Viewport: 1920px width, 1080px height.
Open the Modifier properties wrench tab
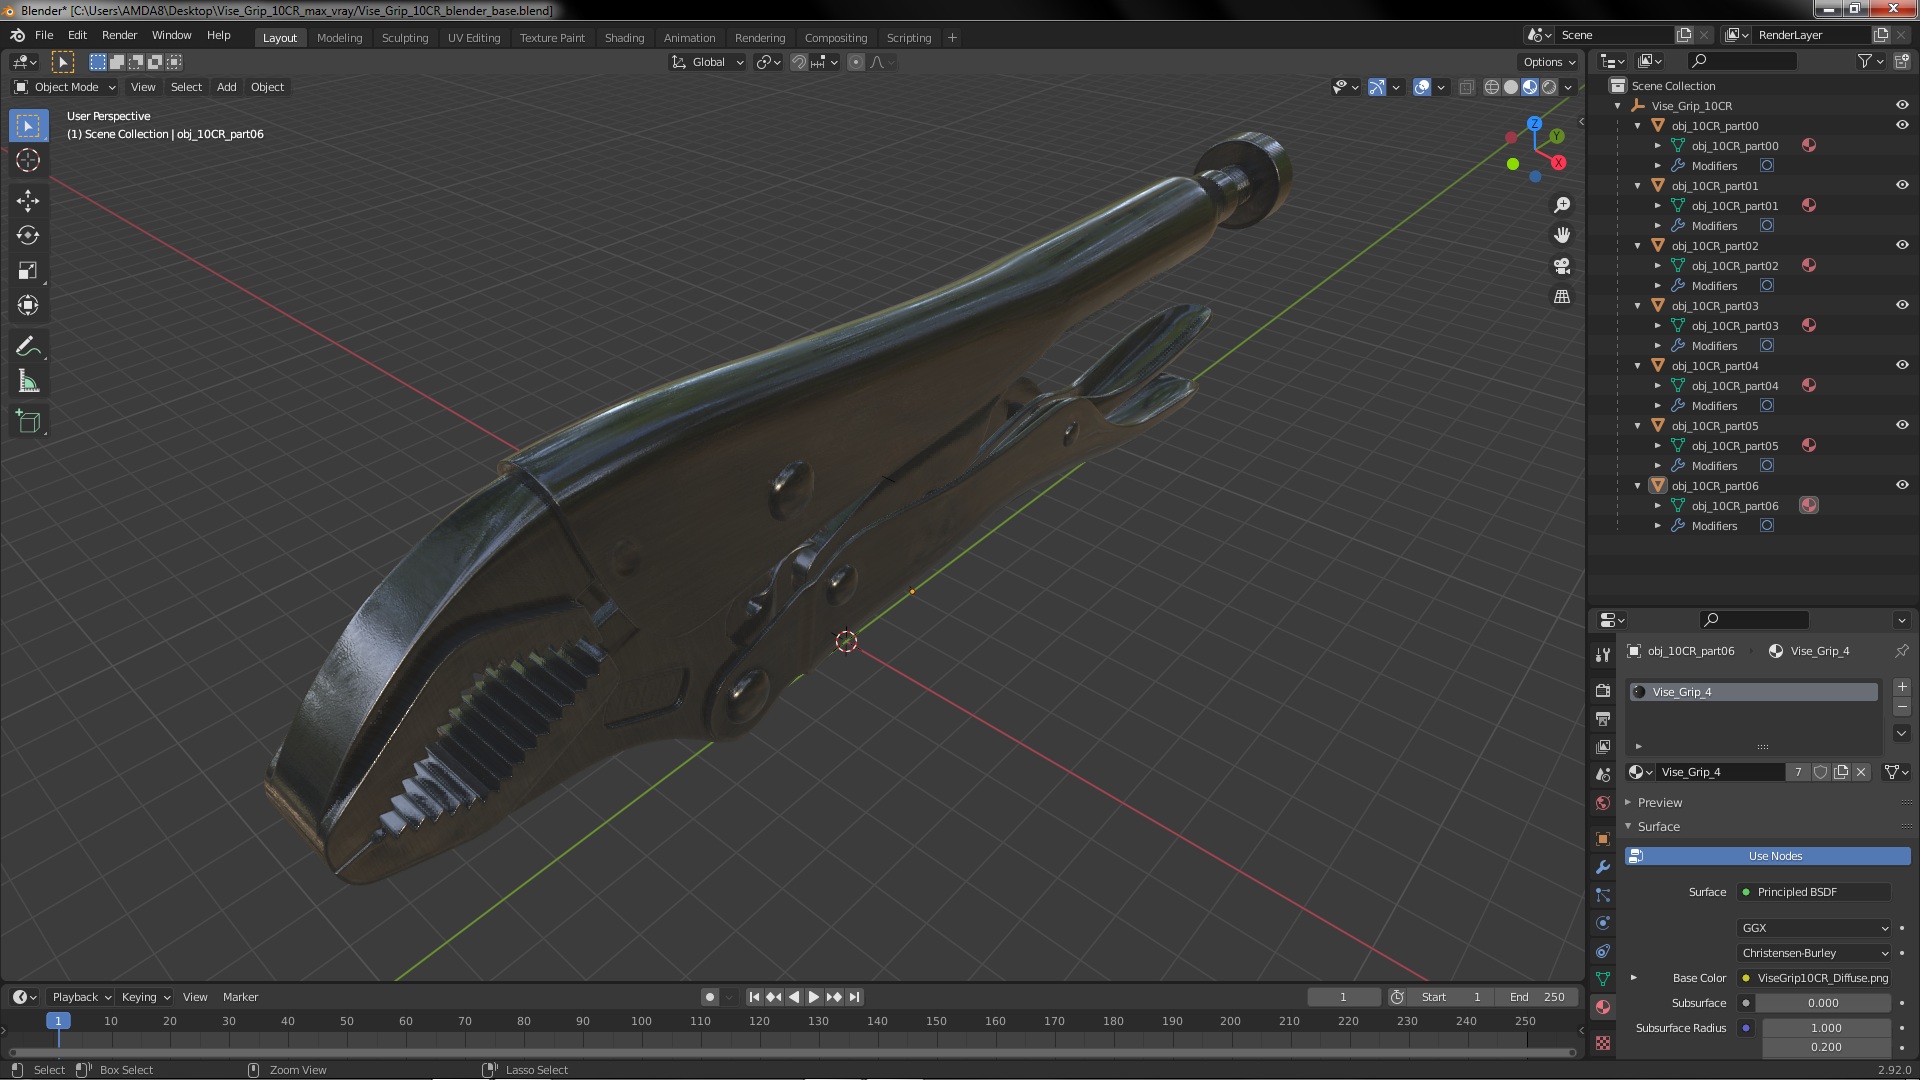tap(1603, 867)
